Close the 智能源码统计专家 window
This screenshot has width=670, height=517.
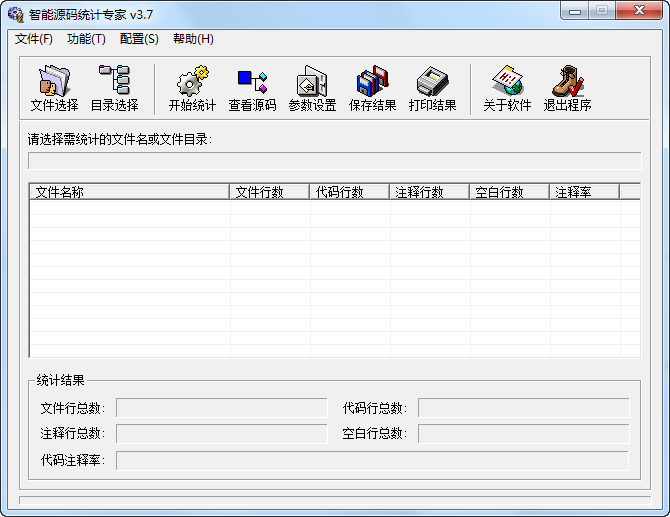coord(639,11)
